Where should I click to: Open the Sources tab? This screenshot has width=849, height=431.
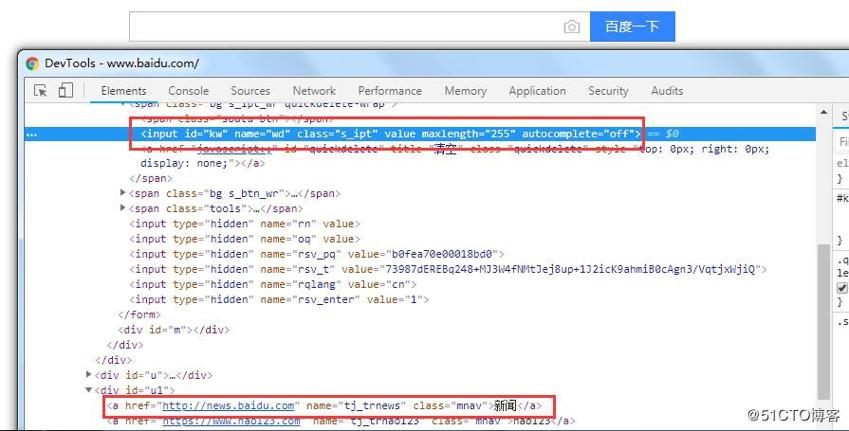tap(250, 91)
